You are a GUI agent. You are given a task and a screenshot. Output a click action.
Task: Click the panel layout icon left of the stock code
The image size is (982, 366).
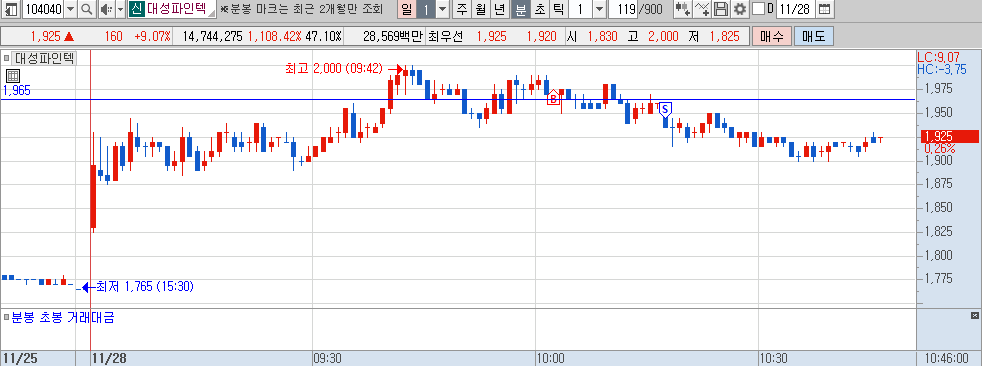click(x=11, y=9)
